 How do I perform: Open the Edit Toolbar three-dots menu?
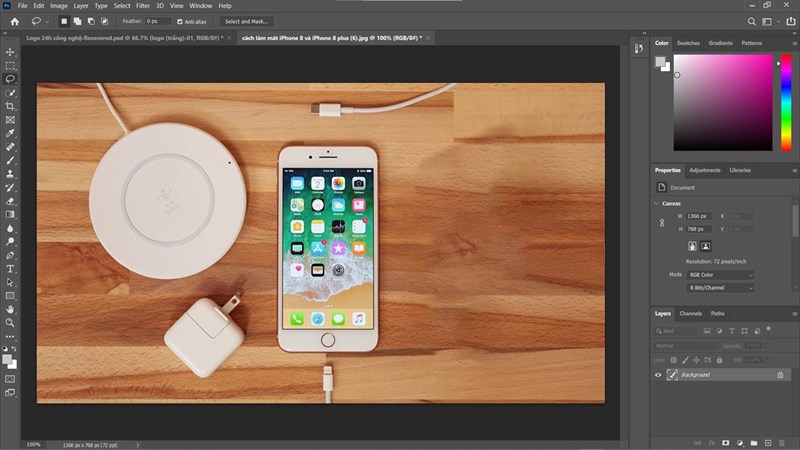[10, 336]
